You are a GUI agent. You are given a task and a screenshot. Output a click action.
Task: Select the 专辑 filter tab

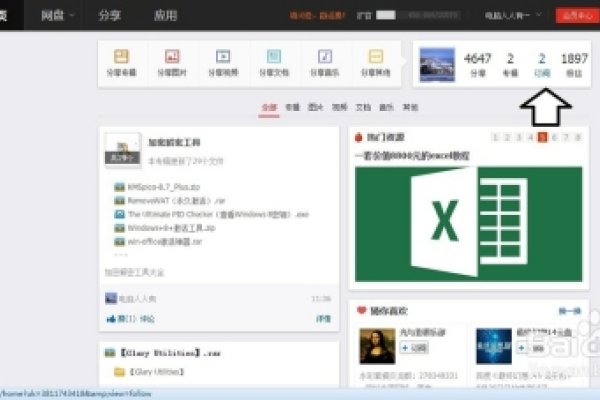click(x=293, y=108)
